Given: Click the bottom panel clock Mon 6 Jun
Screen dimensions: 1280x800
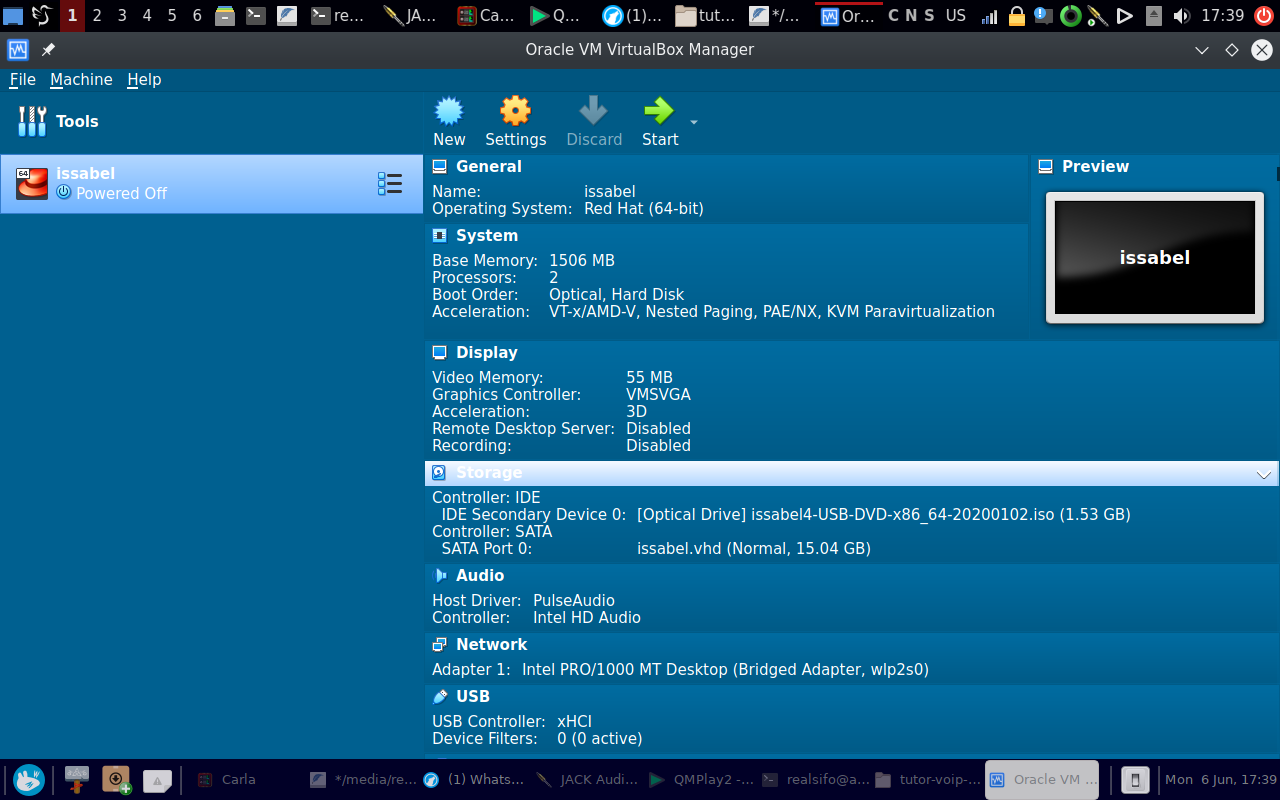Looking at the screenshot, I should 1221,780.
